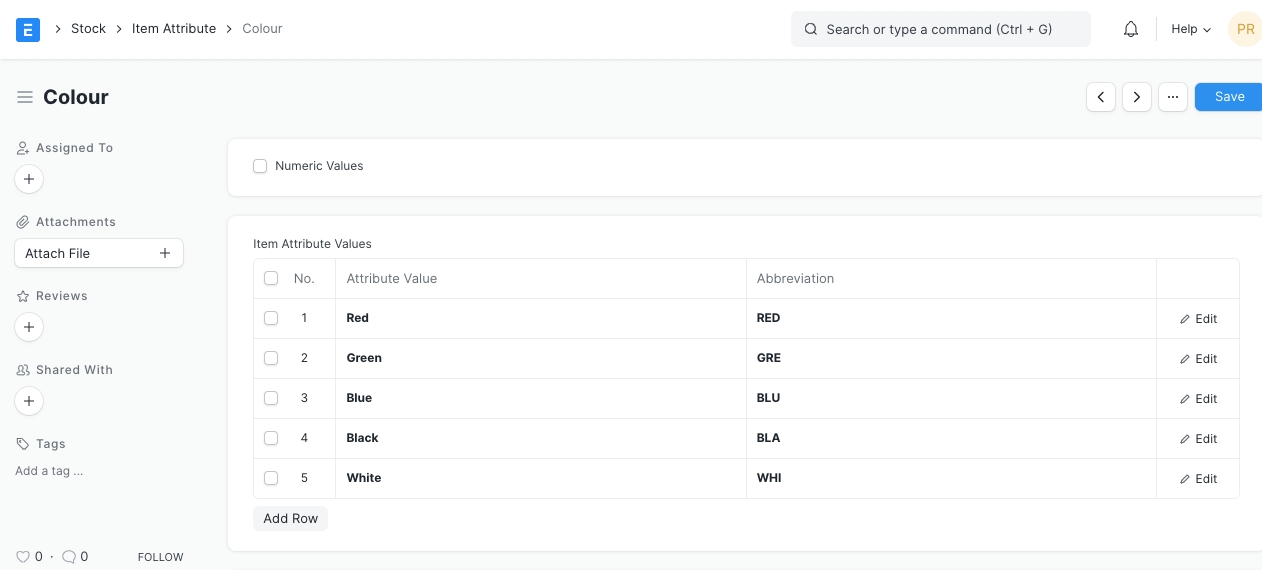Toggle the sidebar hamburger menu icon
The height and width of the screenshot is (570, 1262).
point(25,97)
